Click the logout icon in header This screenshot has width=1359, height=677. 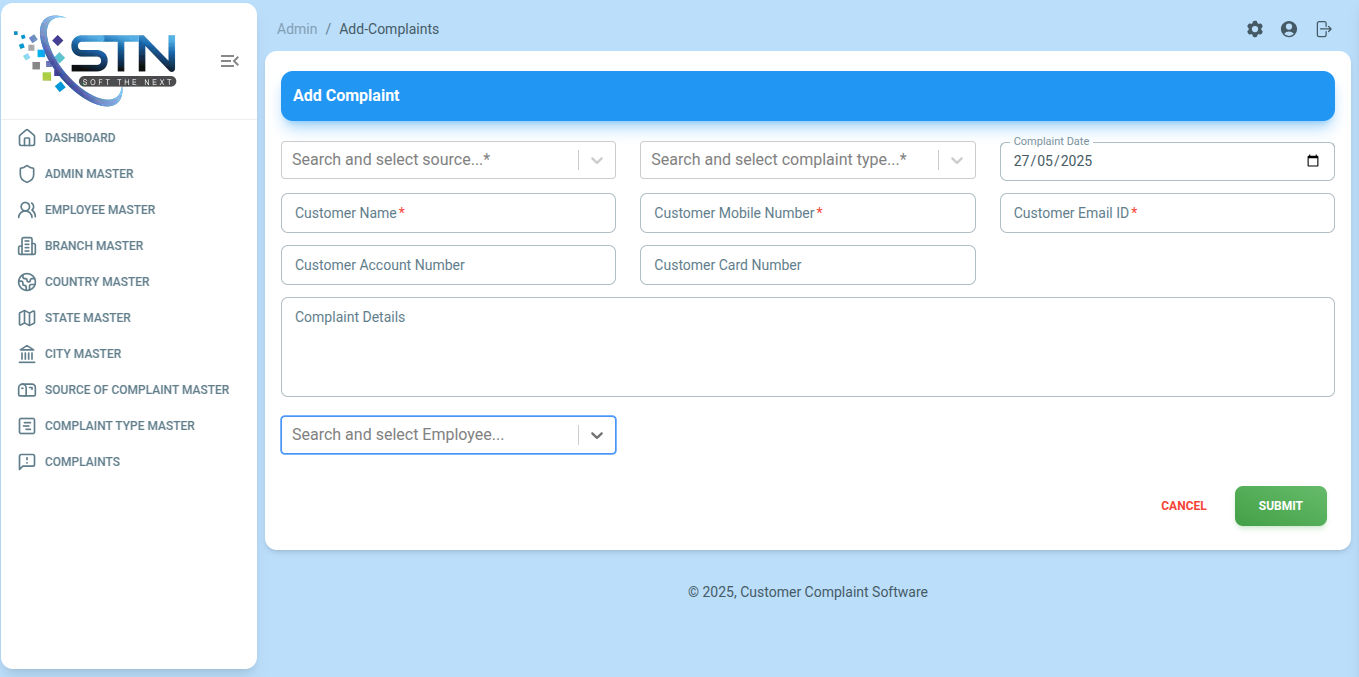pyautogui.click(x=1324, y=29)
